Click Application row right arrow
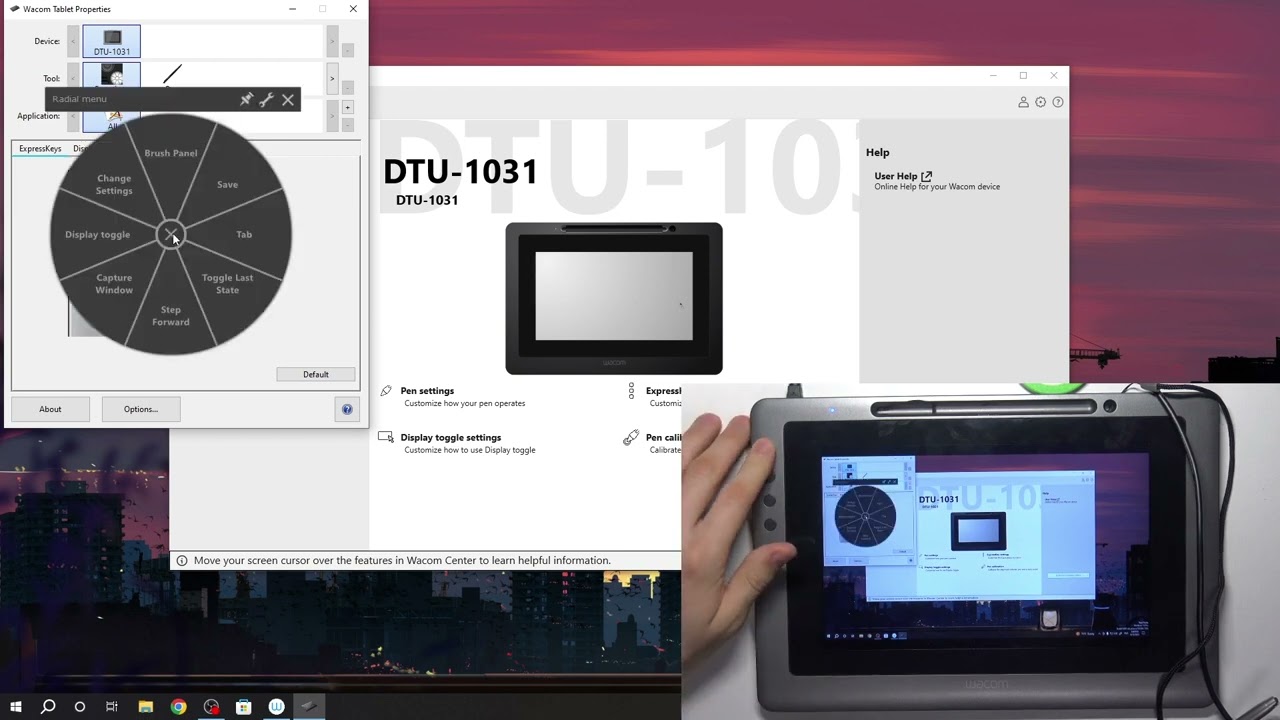Image resolution: width=1280 pixels, height=720 pixels. [332, 116]
